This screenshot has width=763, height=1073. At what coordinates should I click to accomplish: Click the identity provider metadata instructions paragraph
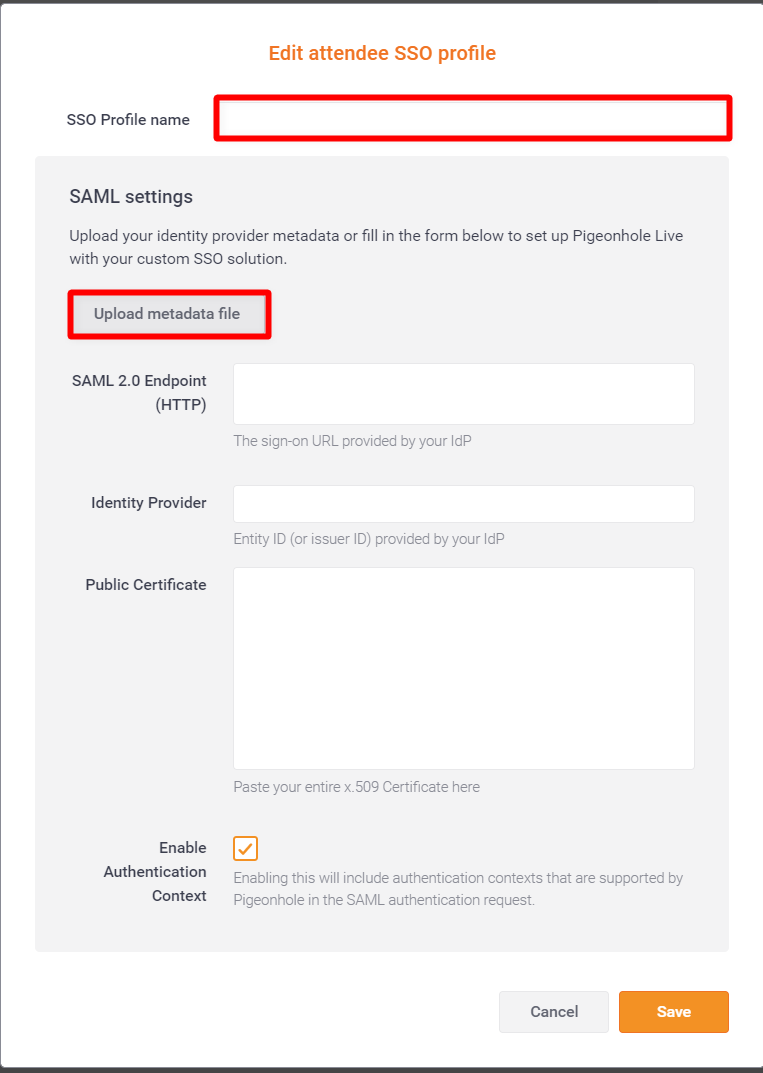(x=376, y=247)
